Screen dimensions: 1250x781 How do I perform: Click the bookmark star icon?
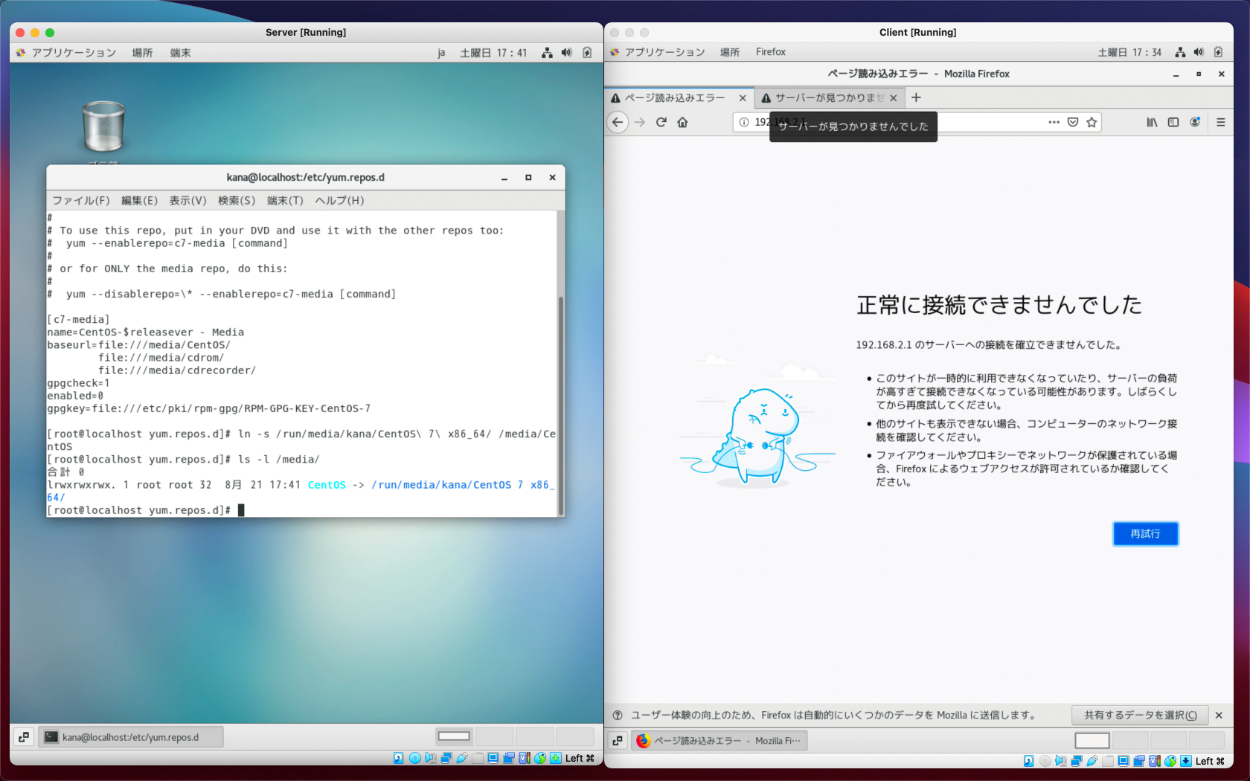coord(1092,122)
